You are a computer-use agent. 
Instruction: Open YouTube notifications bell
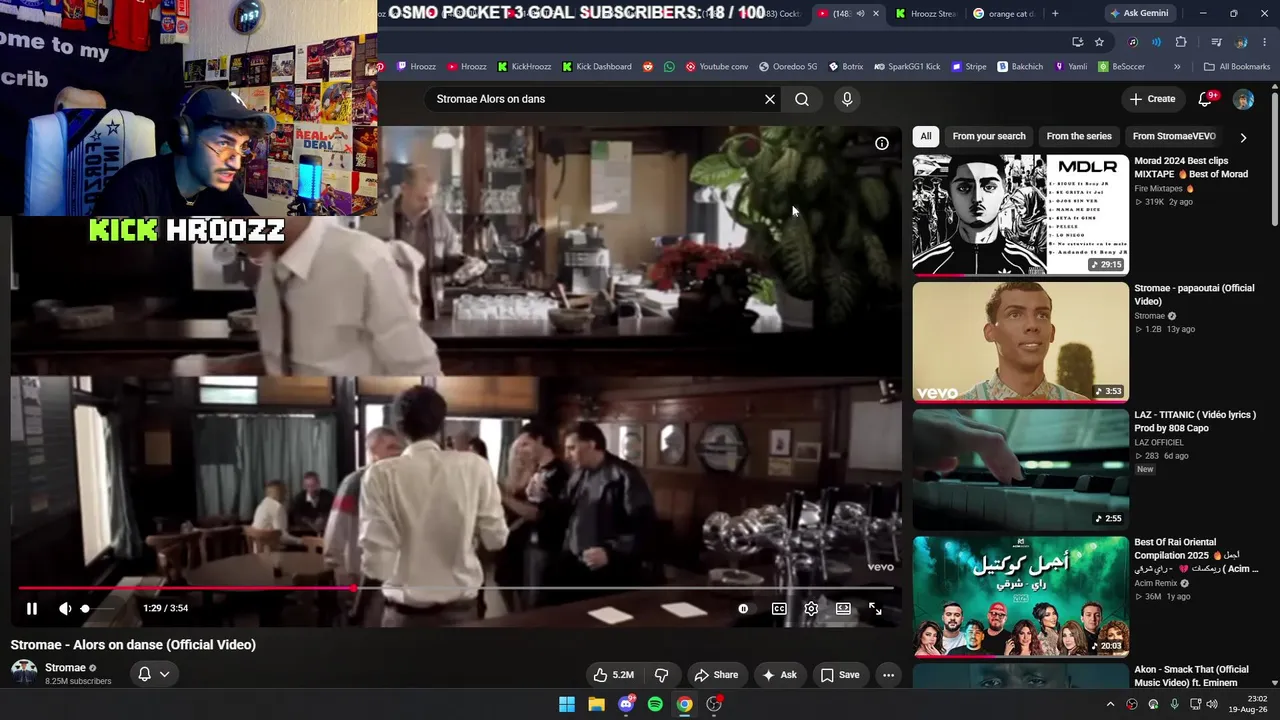pos(1206,99)
